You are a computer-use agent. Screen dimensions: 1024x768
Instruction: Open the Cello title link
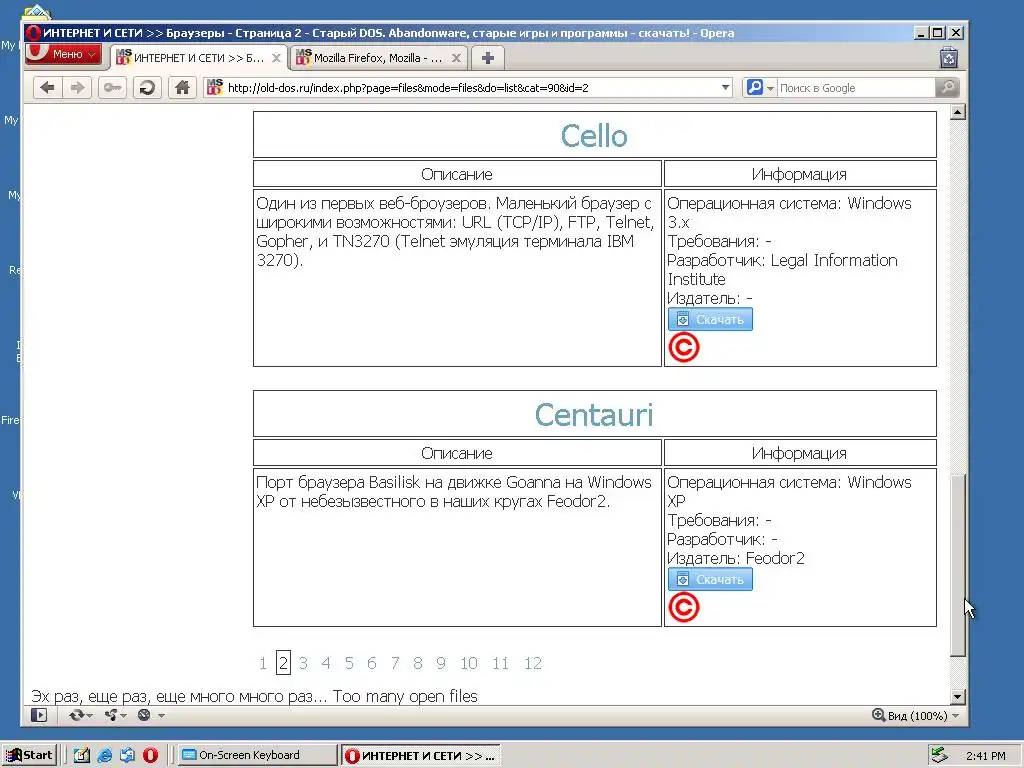click(594, 136)
